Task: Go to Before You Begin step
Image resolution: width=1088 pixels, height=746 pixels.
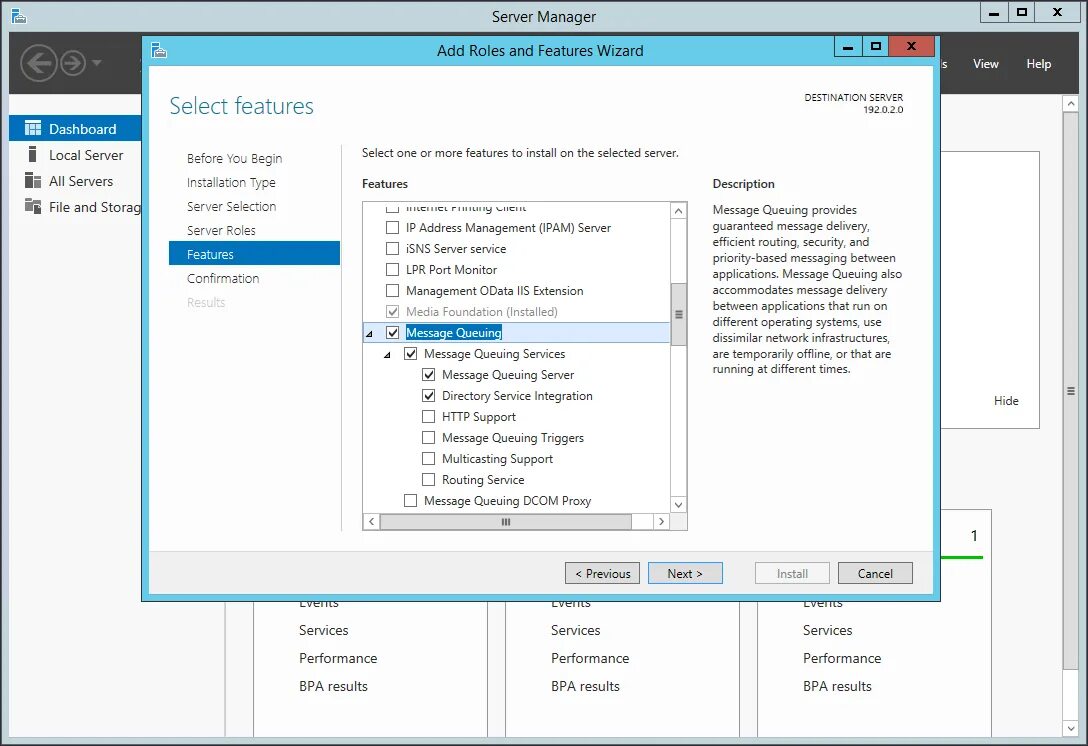Action: (235, 158)
